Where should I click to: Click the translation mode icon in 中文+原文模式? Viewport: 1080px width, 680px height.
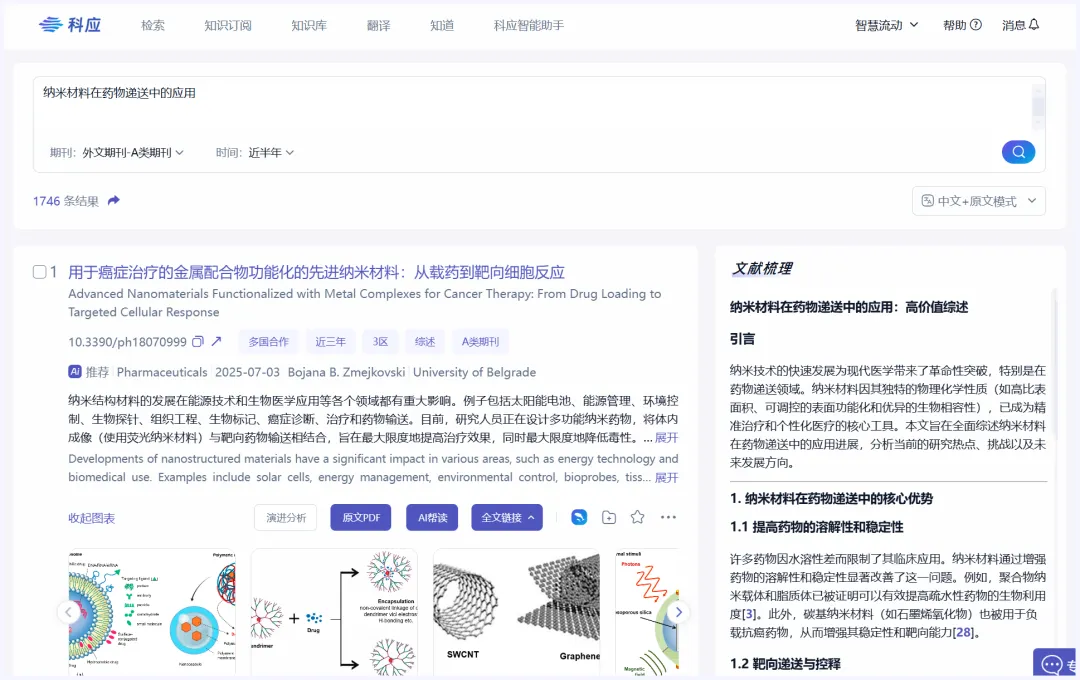click(x=928, y=200)
